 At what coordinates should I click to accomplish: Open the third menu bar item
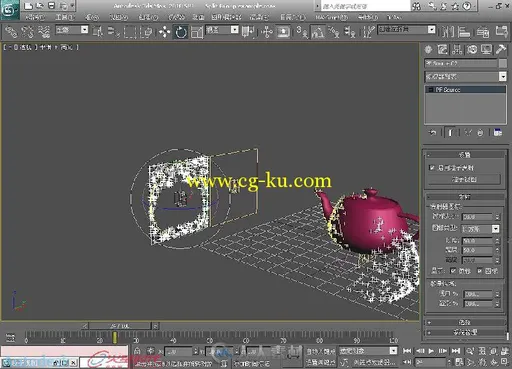click(92, 17)
